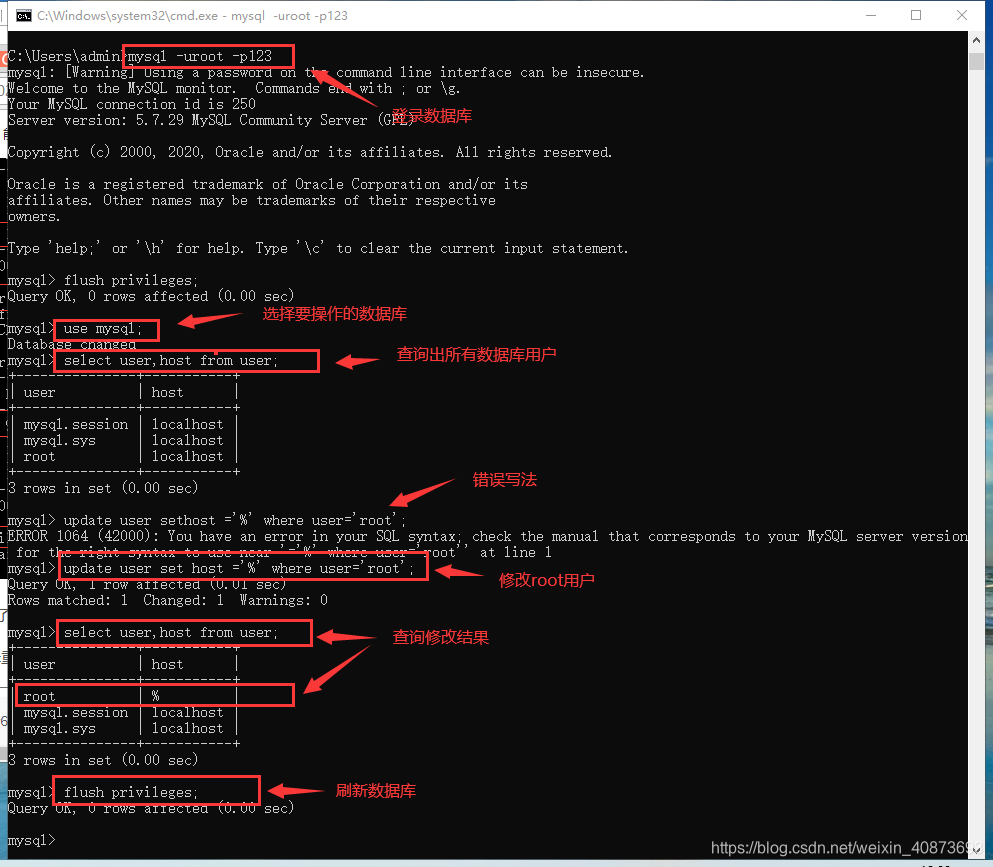Click the scrollbar down arrow
Image resolution: width=993 pixels, height=867 pixels.
click(977, 852)
